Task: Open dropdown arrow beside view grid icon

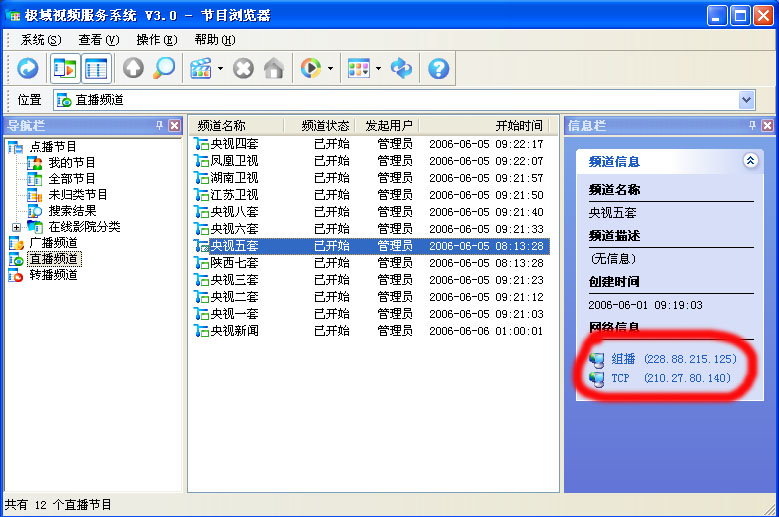Action: coord(378,69)
